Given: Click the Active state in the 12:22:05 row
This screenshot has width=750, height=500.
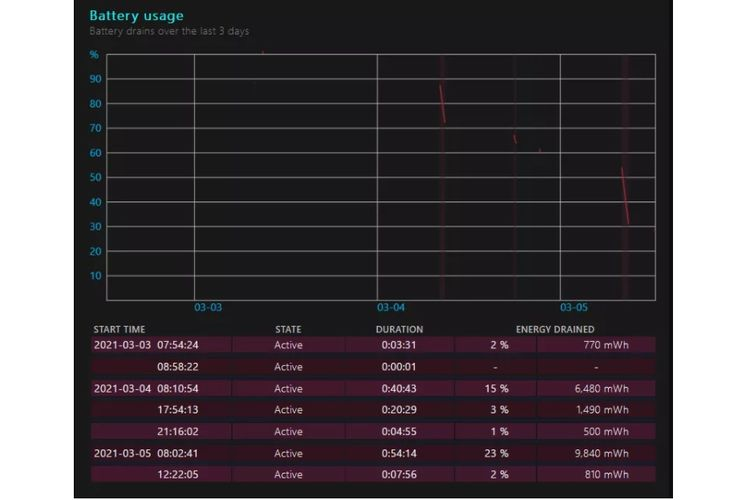Looking at the screenshot, I should pos(288,474).
